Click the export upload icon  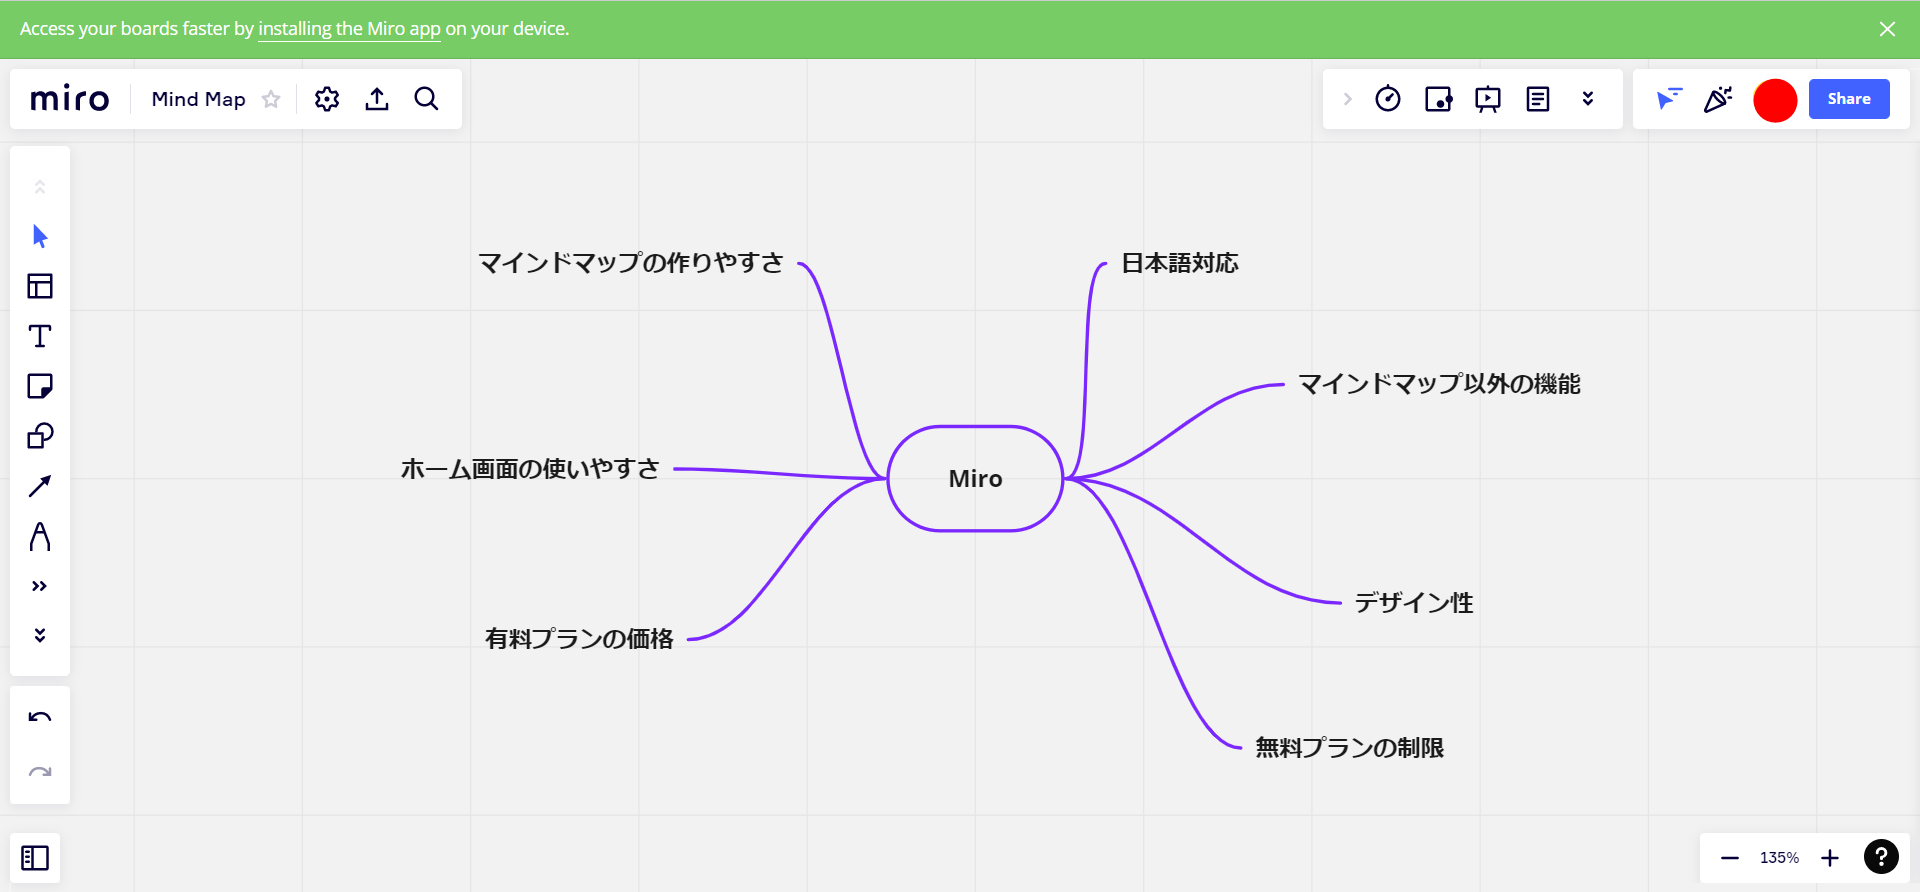[377, 99]
